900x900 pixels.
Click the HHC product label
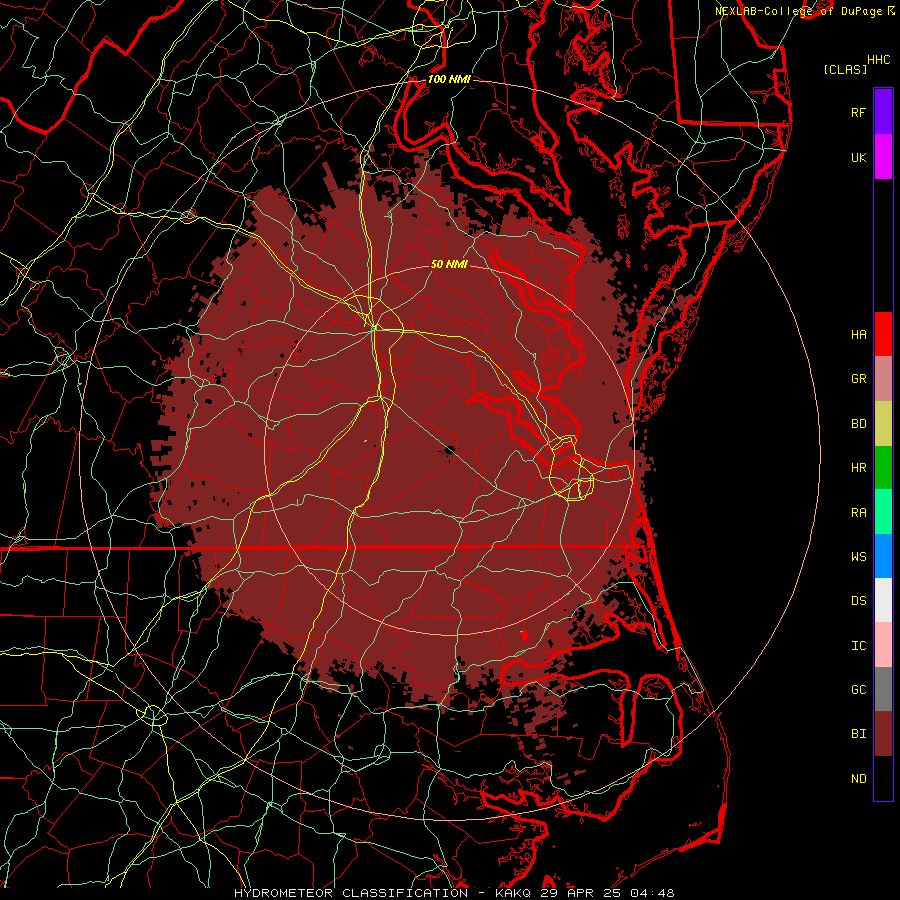[x=878, y=60]
